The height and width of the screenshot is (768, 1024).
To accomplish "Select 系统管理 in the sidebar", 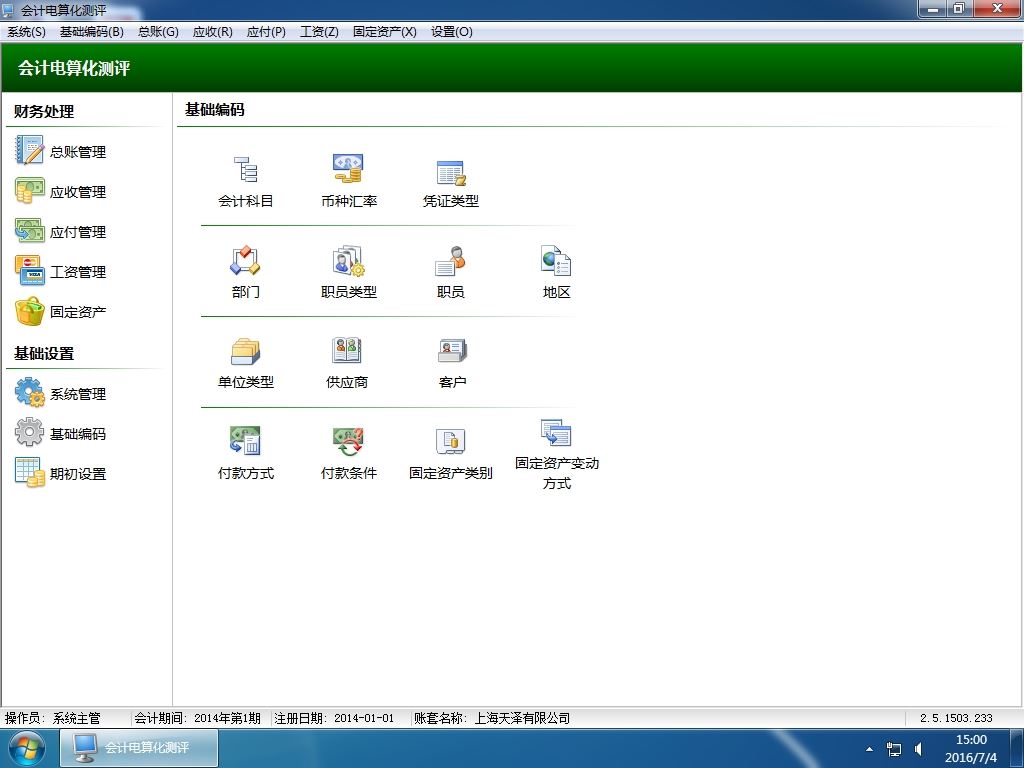I will point(60,393).
